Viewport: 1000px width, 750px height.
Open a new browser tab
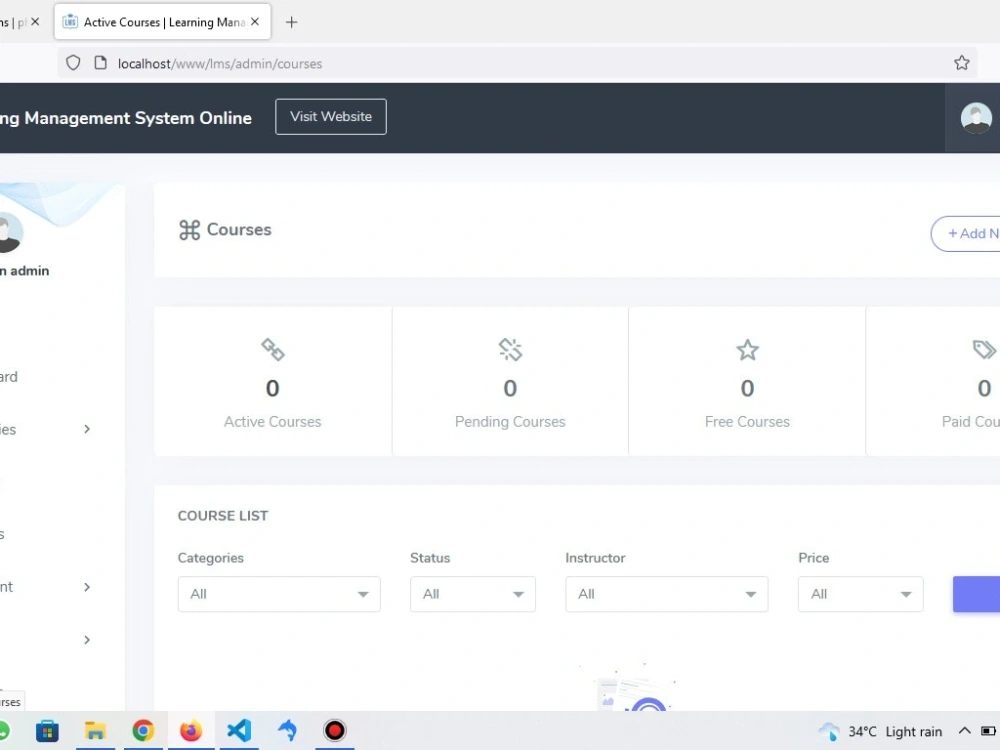[x=291, y=22]
